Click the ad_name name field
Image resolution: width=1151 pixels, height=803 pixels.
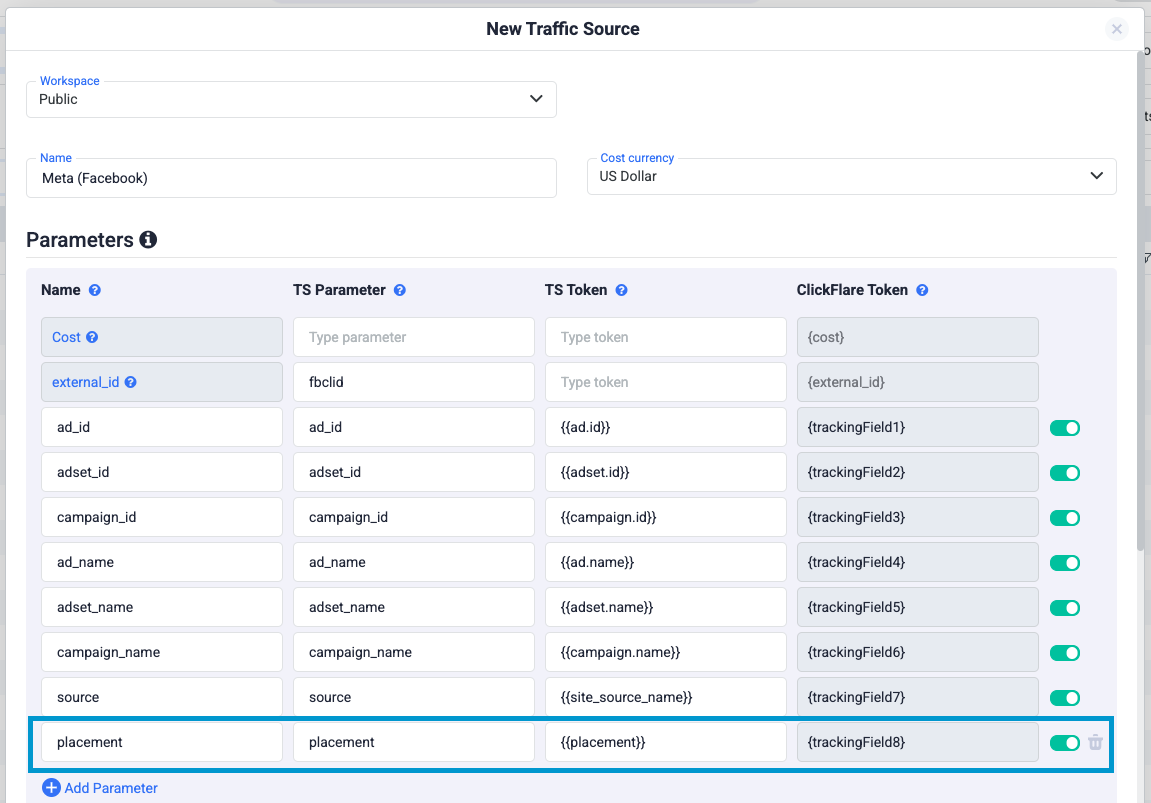tap(161, 562)
